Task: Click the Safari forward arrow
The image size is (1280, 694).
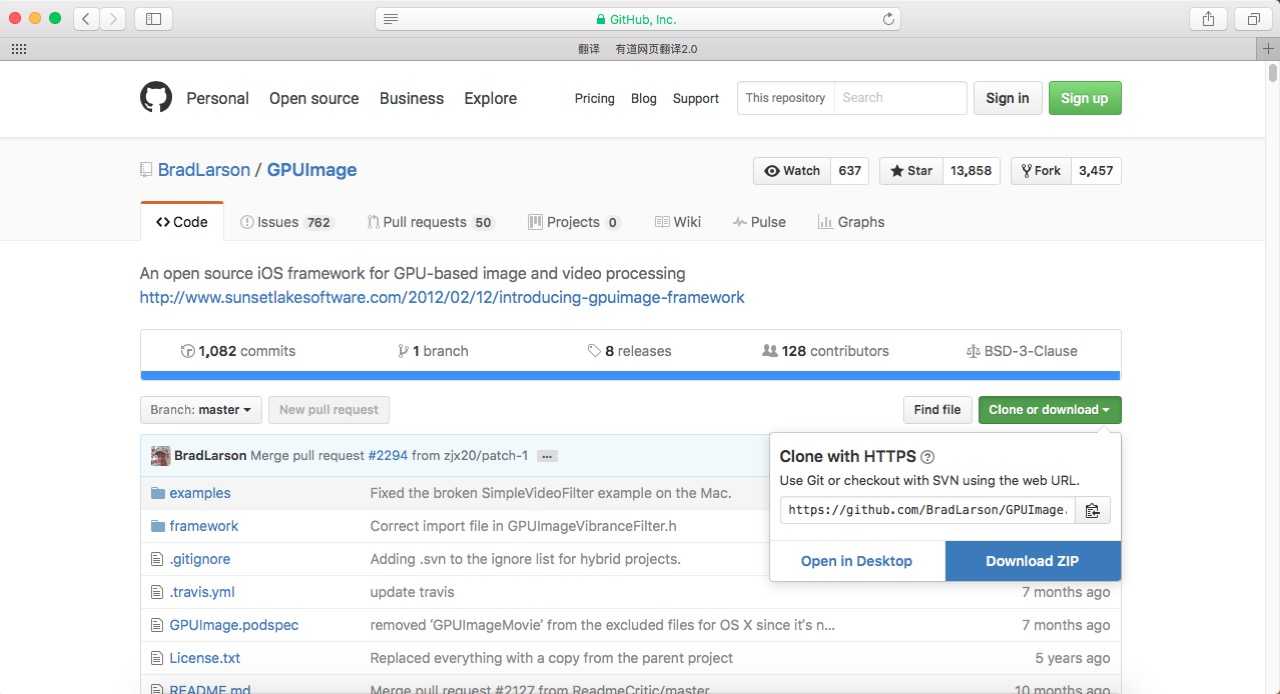Action: (113, 19)
